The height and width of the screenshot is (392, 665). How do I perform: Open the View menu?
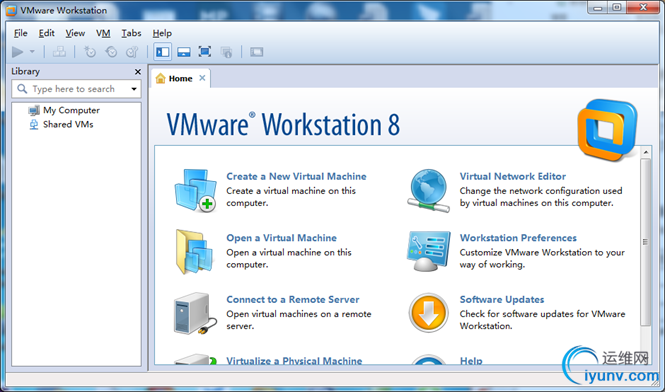click(75, 33)
